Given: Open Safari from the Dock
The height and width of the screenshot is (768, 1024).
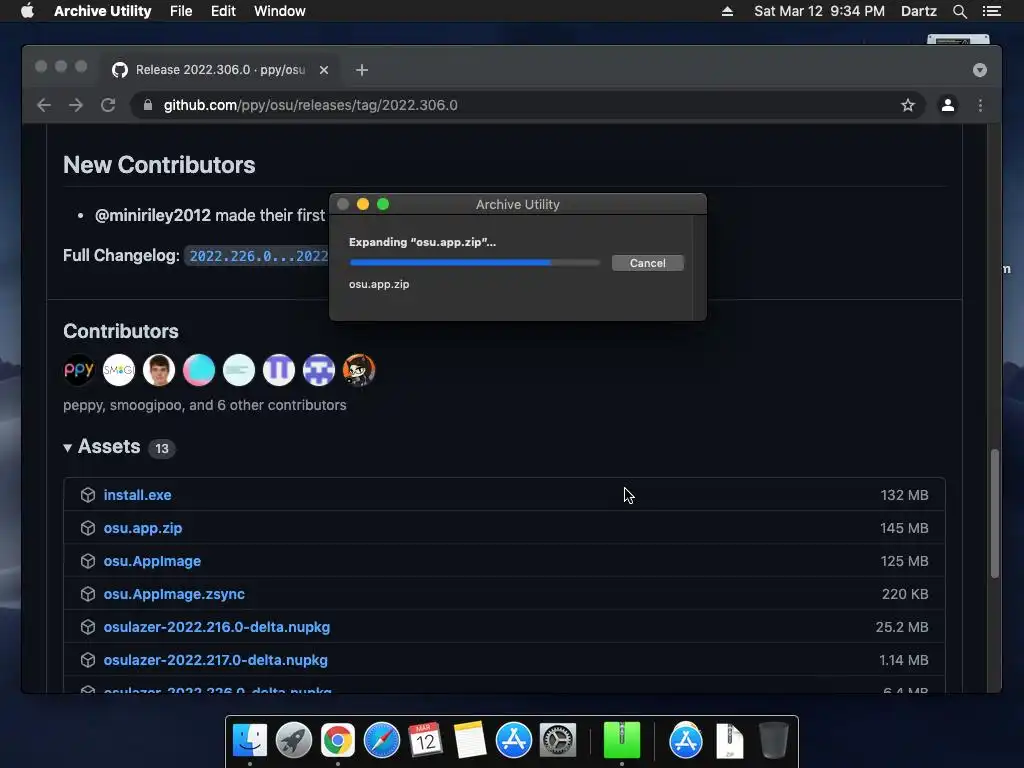Looking at the screenshot, I should 381,741.
